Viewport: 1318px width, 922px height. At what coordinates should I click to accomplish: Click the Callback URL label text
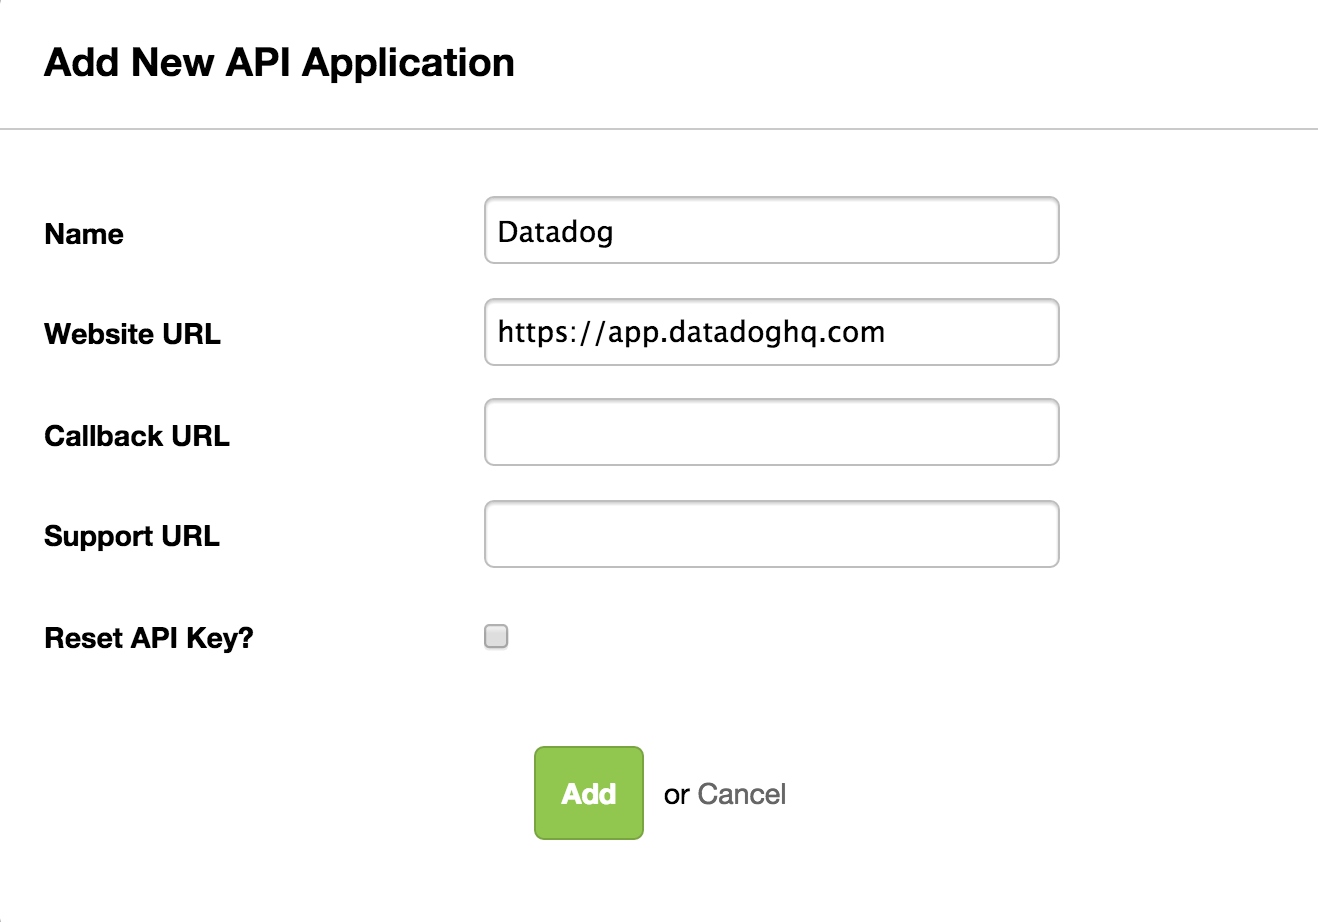137,436
